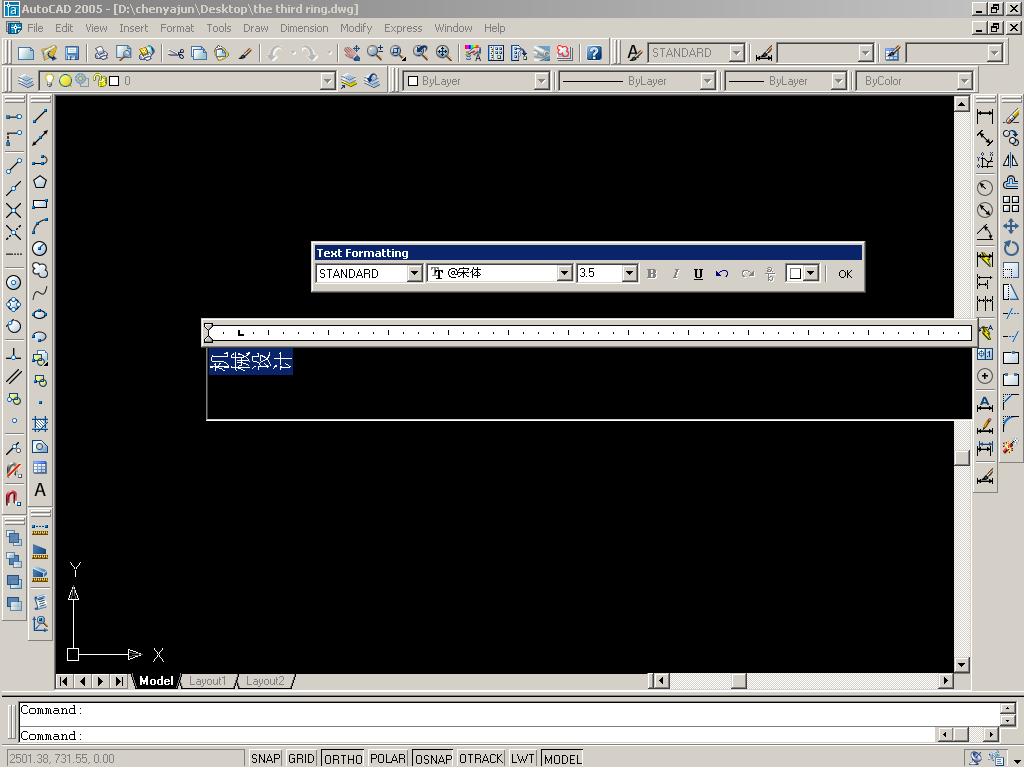Click the Help question mark icon

pyautogui.click(x=594, y=53)
